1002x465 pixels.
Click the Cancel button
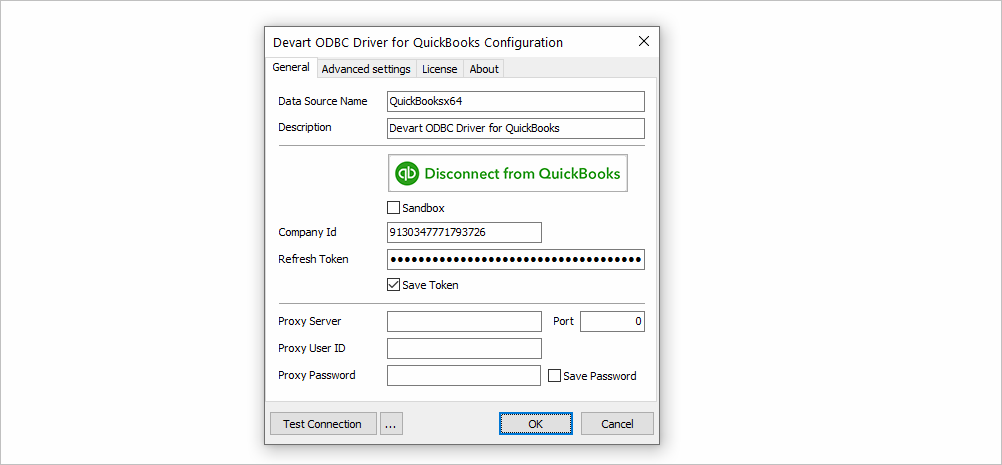point(617,424)
